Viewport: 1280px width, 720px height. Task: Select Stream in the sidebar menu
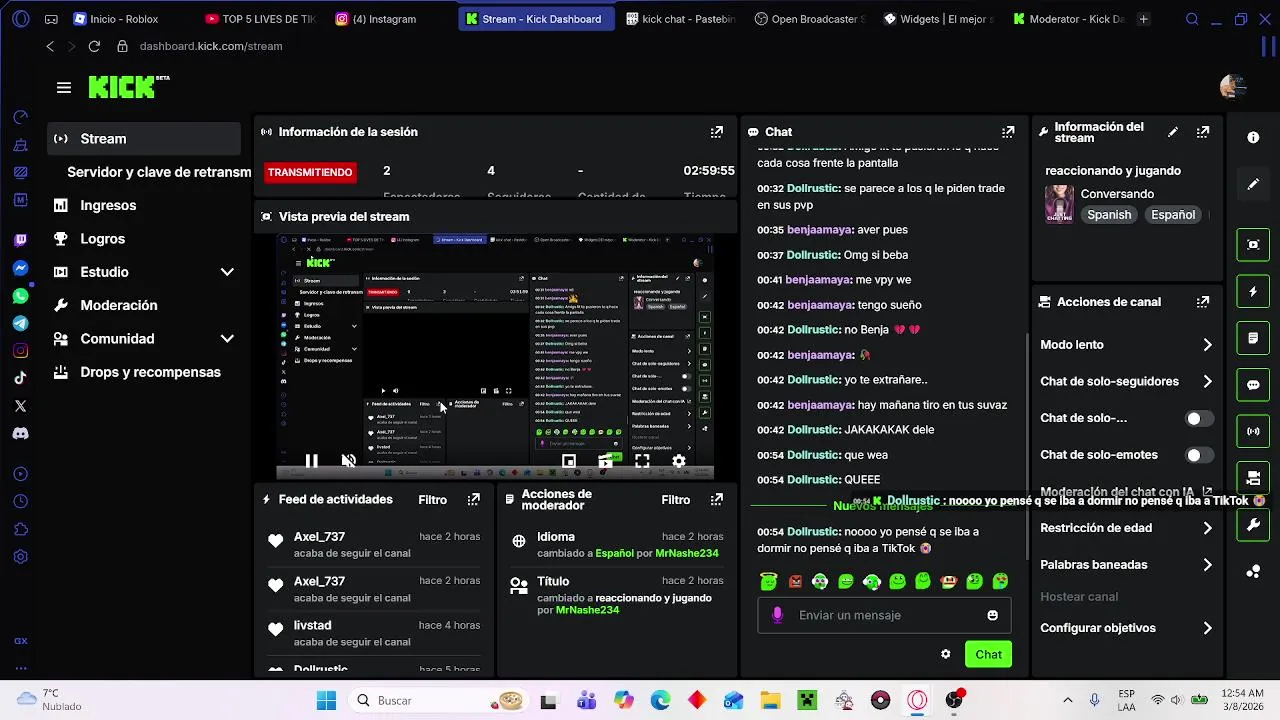click(x=145, y=139)
